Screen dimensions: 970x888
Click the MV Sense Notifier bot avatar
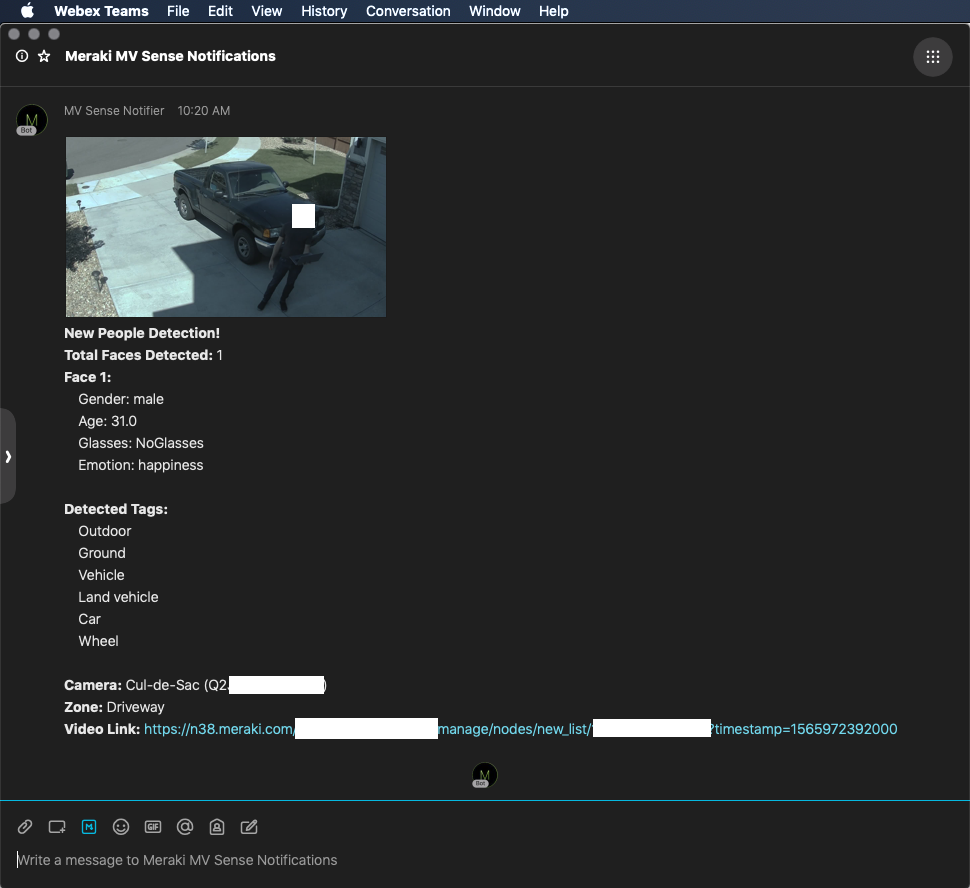tap(32, 120)
